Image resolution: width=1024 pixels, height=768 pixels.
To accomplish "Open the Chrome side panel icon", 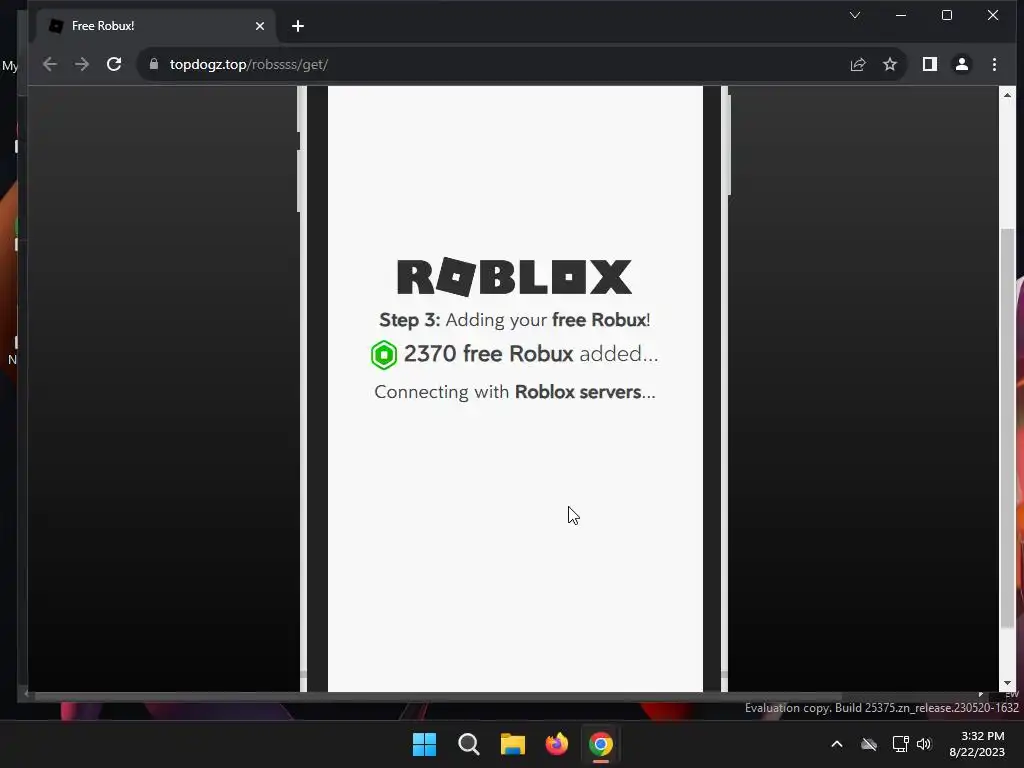I will (929, 64).
